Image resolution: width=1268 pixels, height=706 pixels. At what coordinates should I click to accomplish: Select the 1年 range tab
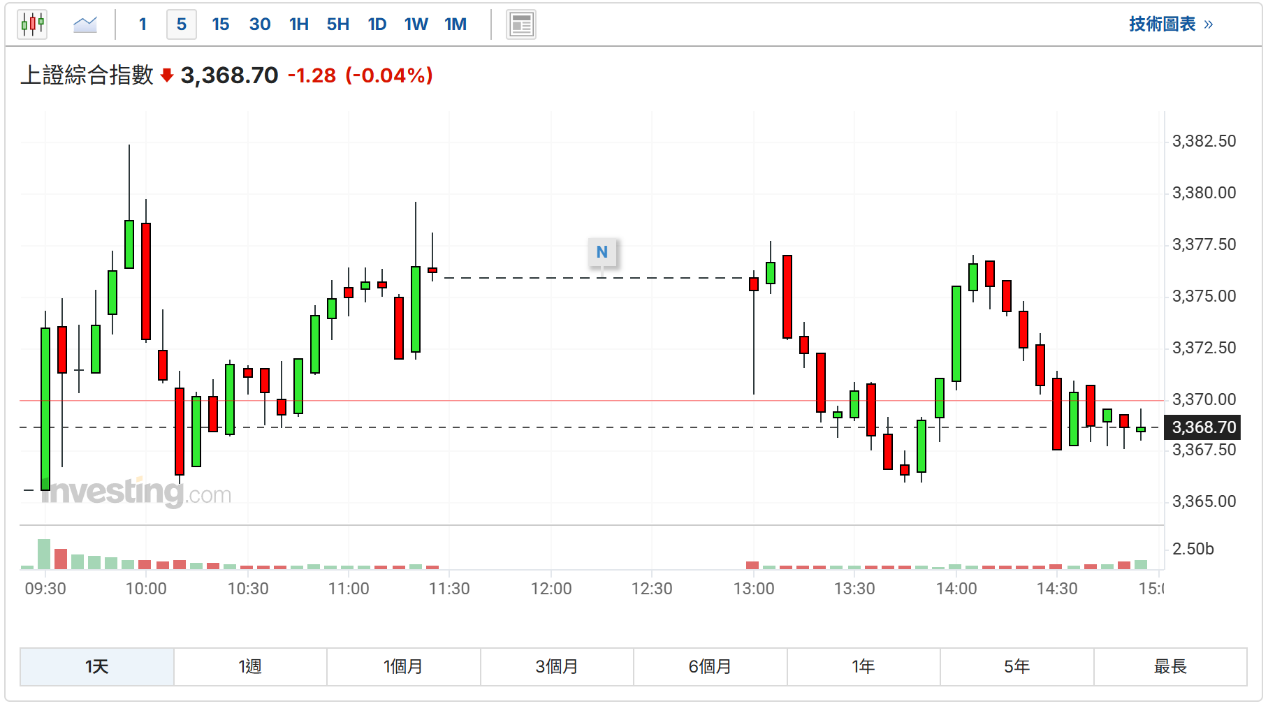click(864, 667)
